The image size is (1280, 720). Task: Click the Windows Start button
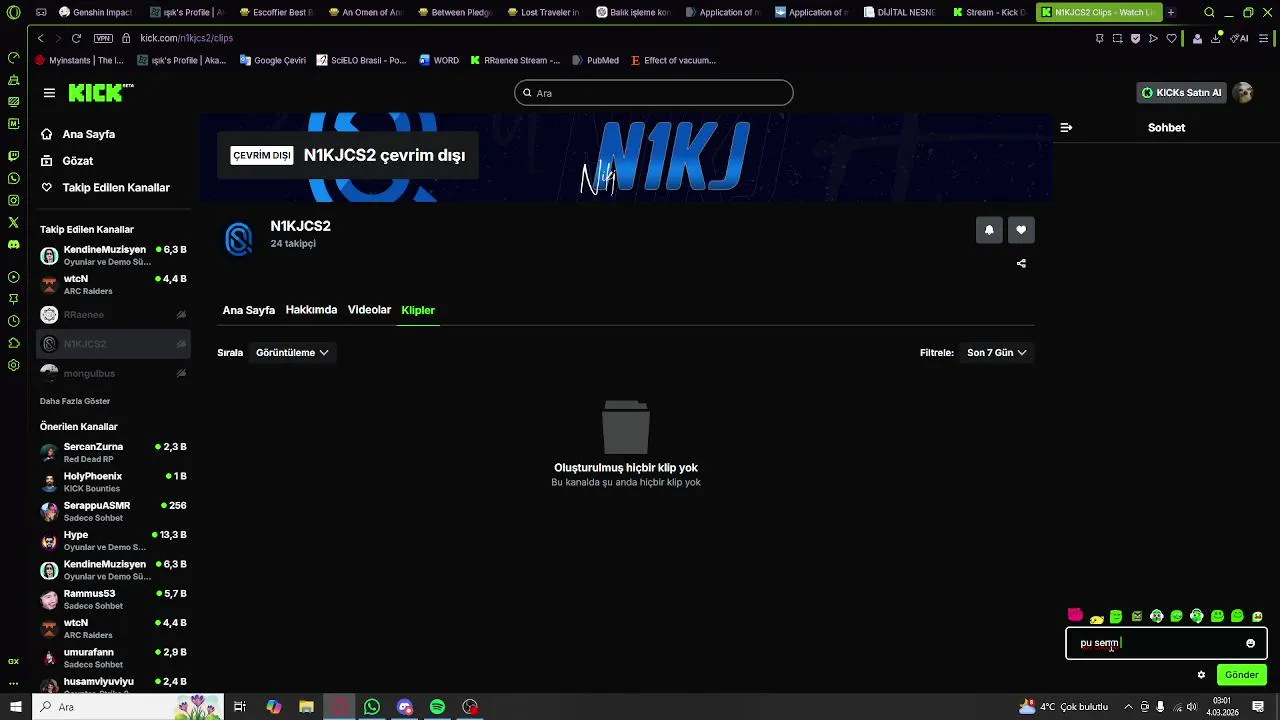(15, 707)
